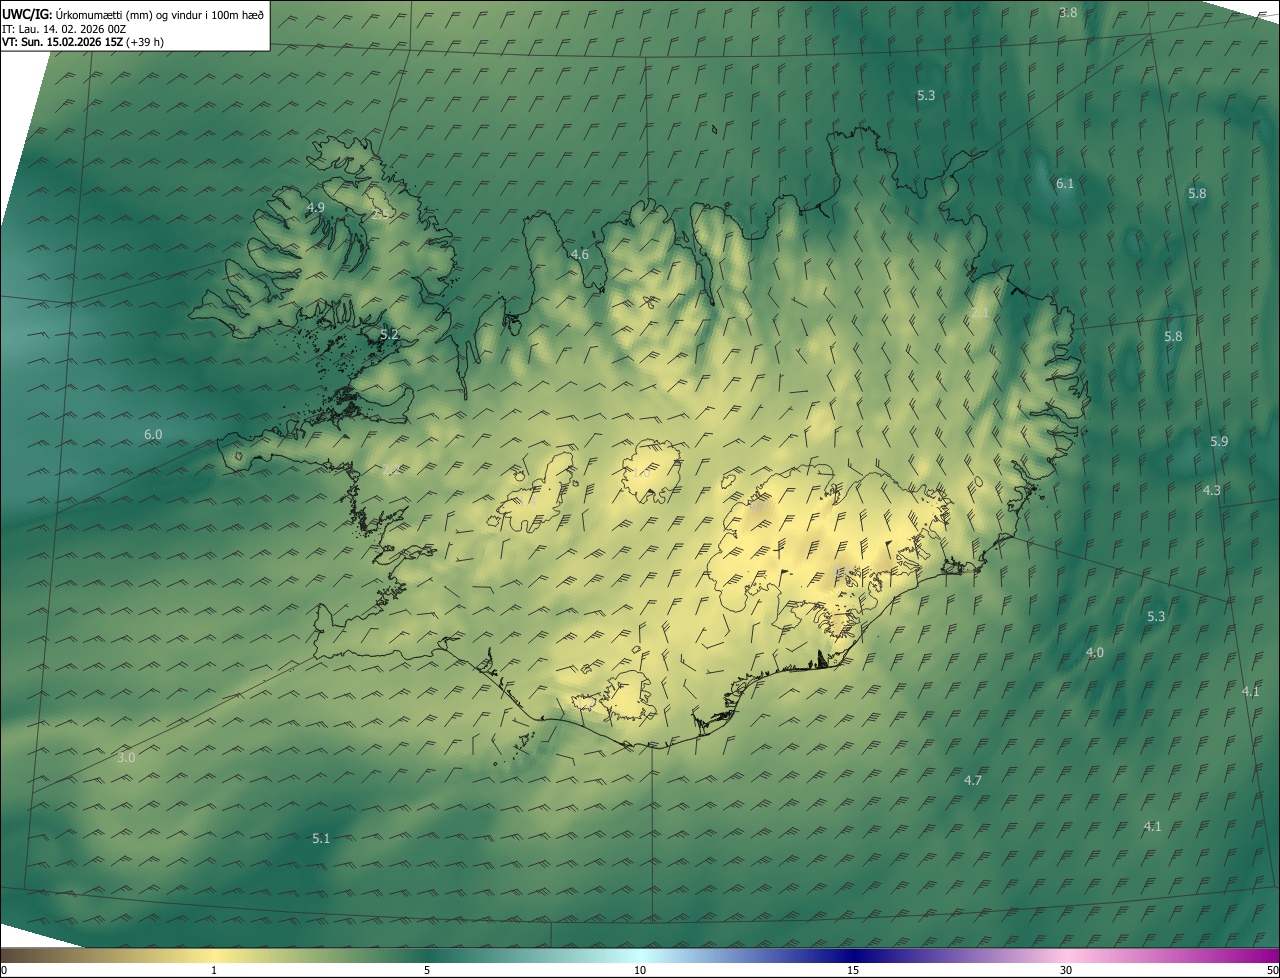Click the 4.9 value label over the Westfjords

(315, 207)
